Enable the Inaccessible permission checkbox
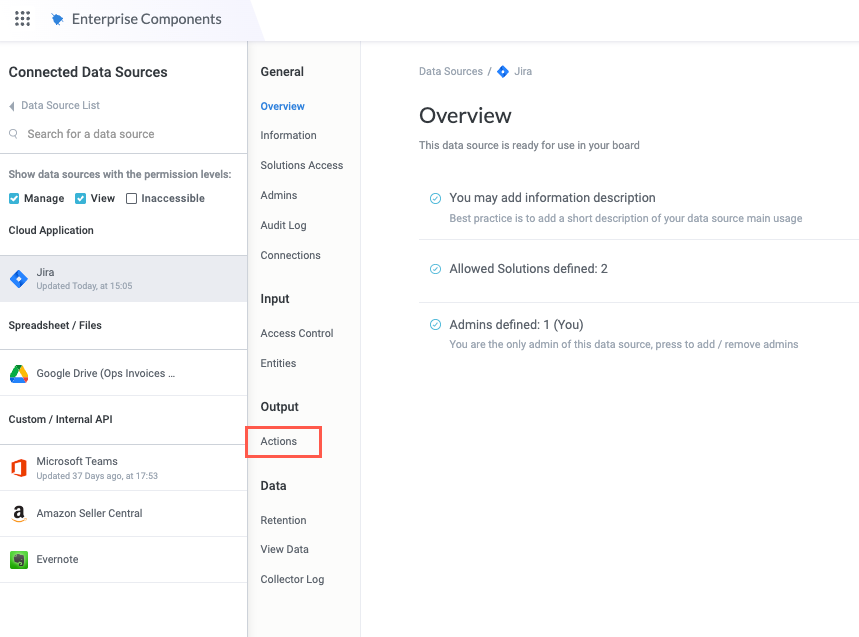The height and width of the screenshot is (637, 859). tap(131, 198)
